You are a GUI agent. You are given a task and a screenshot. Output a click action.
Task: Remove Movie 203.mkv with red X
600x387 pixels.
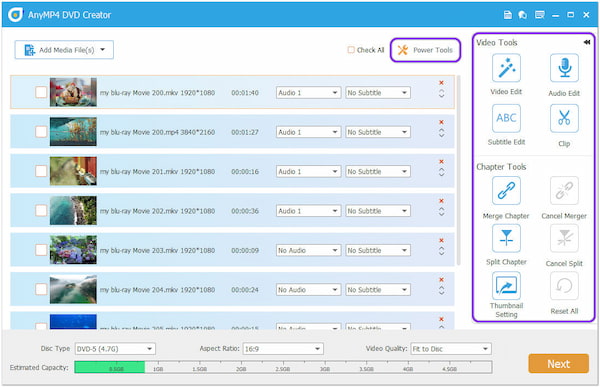click(441, 240)
